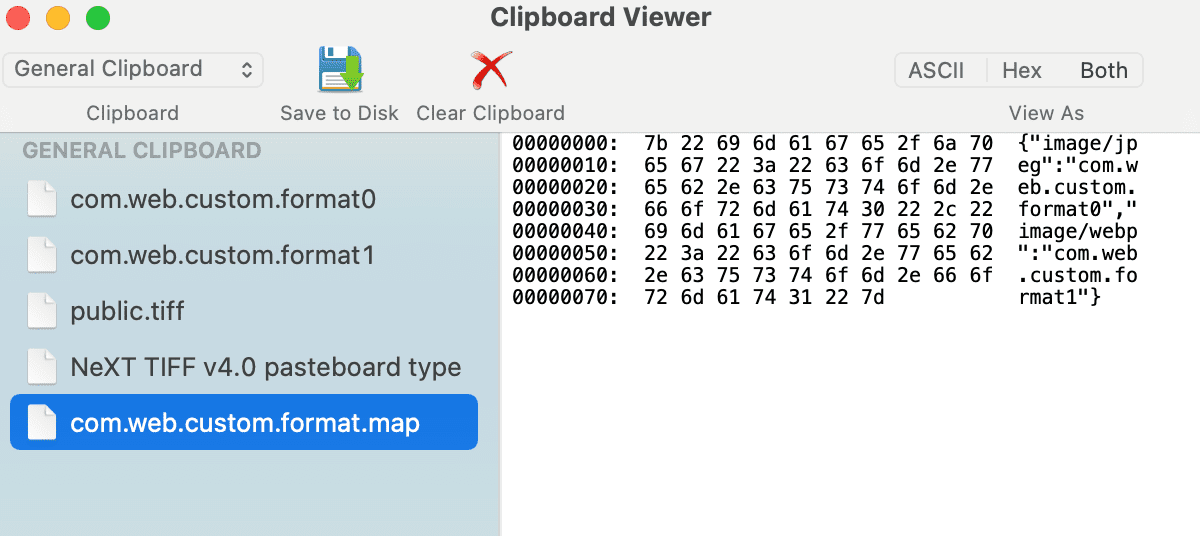Click the red X Clear Clipboard icon
Image resolution: width=1200 pixels, height=536 pixels.
(490, 70)
